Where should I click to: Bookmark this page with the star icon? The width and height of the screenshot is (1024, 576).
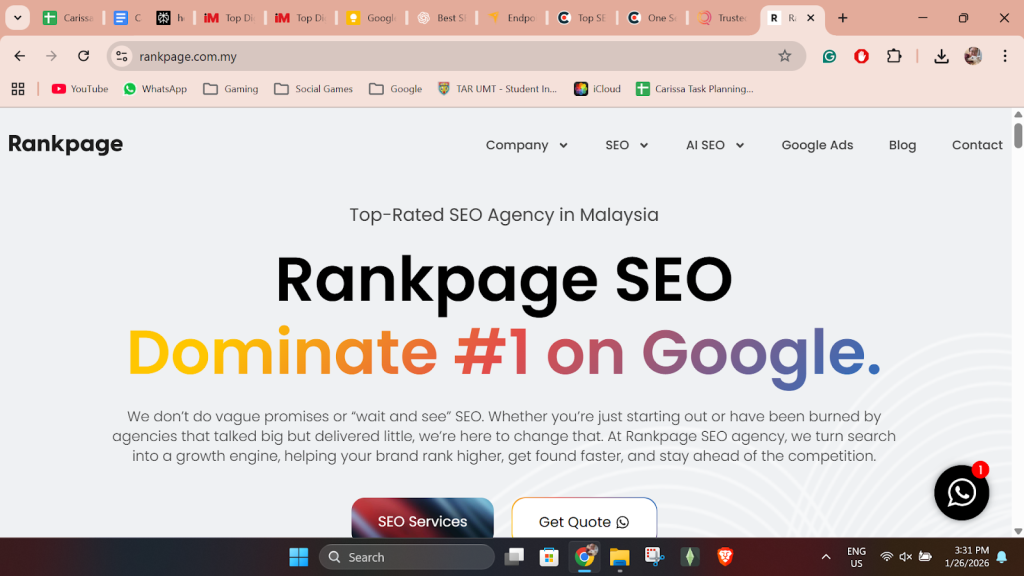coord(784,56)
